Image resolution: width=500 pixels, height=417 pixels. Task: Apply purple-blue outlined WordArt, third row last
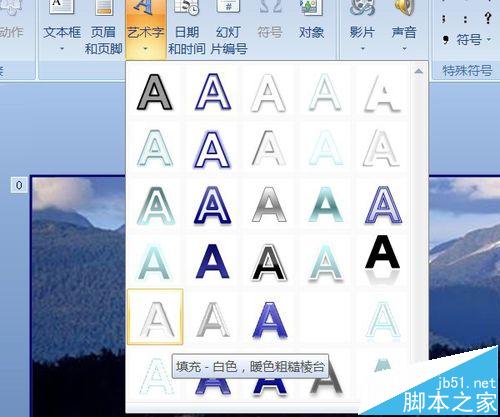(383, 204)
